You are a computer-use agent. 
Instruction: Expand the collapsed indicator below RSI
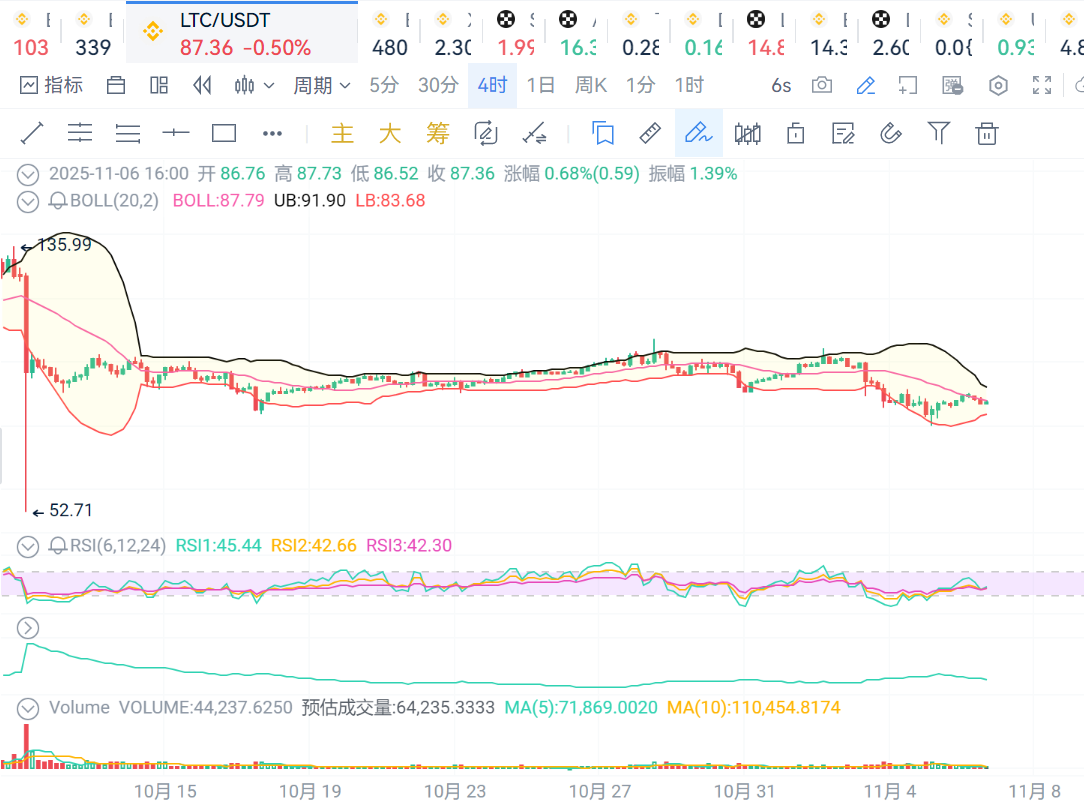coord(28,628)
